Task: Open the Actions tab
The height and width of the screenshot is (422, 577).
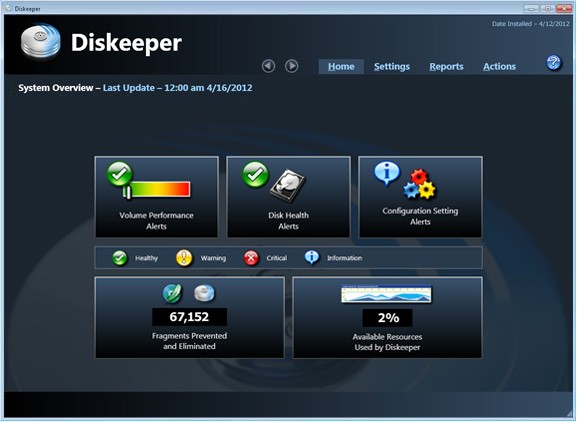Action: pos(499,67)
